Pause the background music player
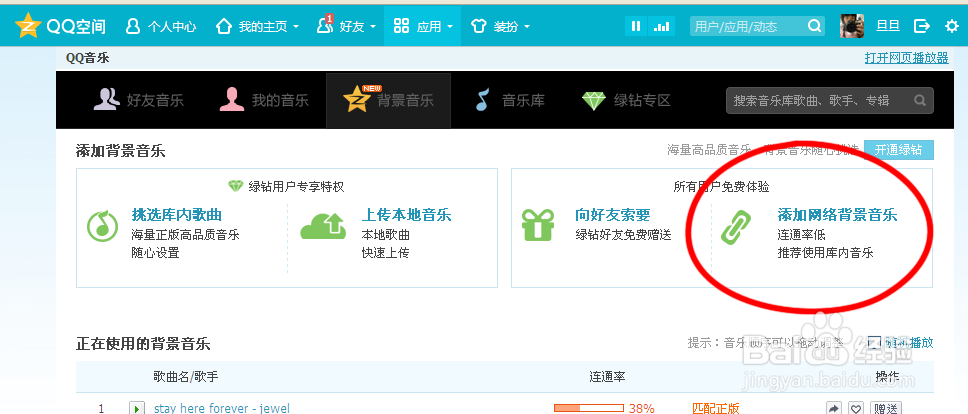This screenshot has height=414, width=968. pyautogui.click(x=636, y=26)
